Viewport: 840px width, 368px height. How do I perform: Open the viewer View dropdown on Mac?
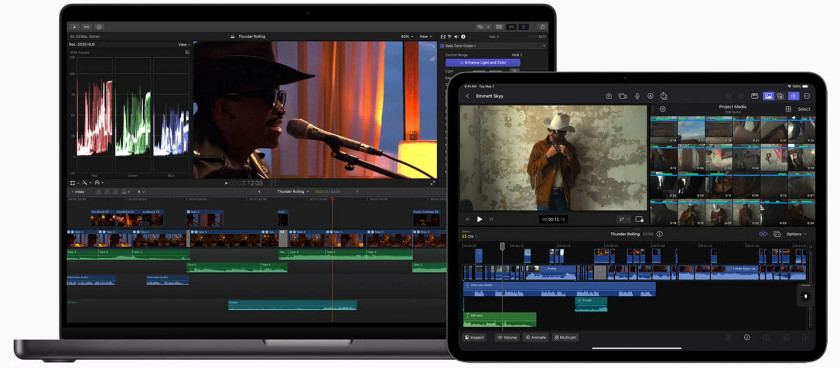(x=425, y=36)
